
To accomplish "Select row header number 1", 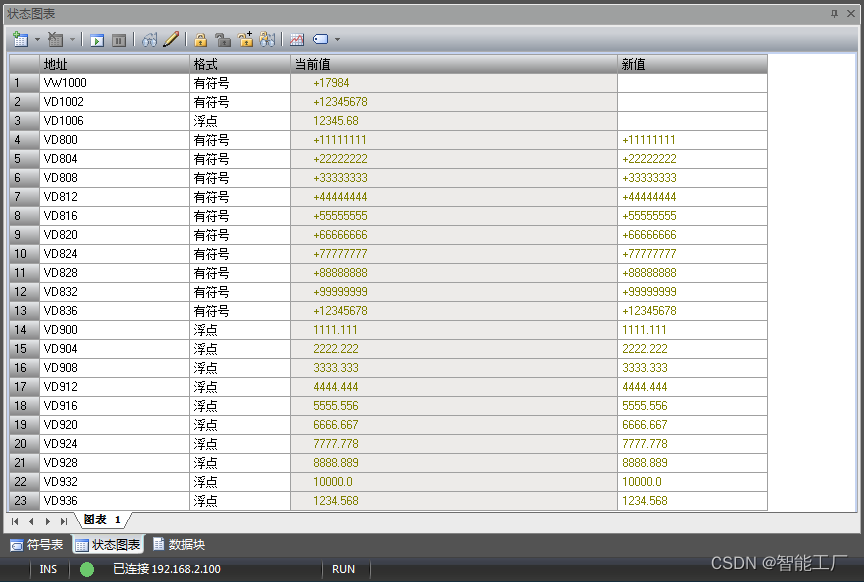I will (x=24, y=83).
